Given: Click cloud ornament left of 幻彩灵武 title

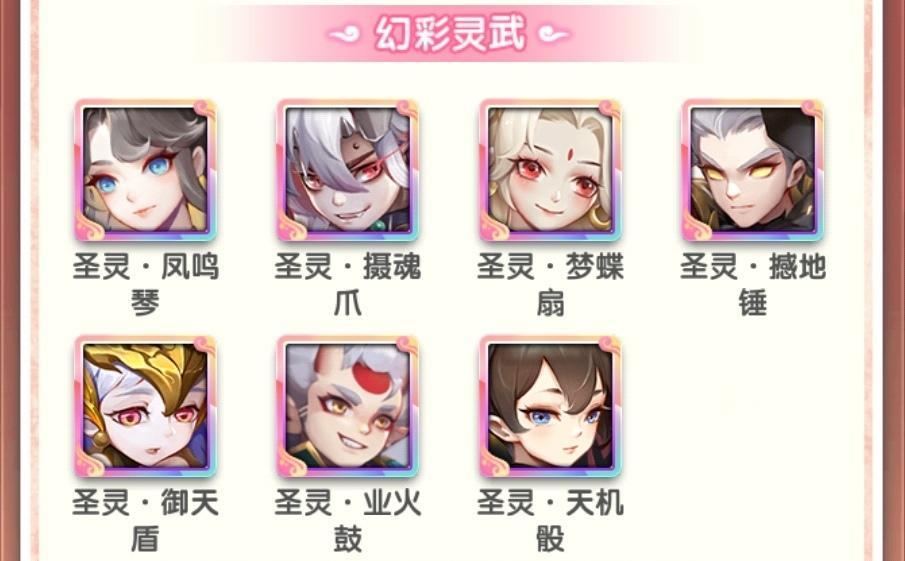Looking at the screenshot, I should (346, 35).
